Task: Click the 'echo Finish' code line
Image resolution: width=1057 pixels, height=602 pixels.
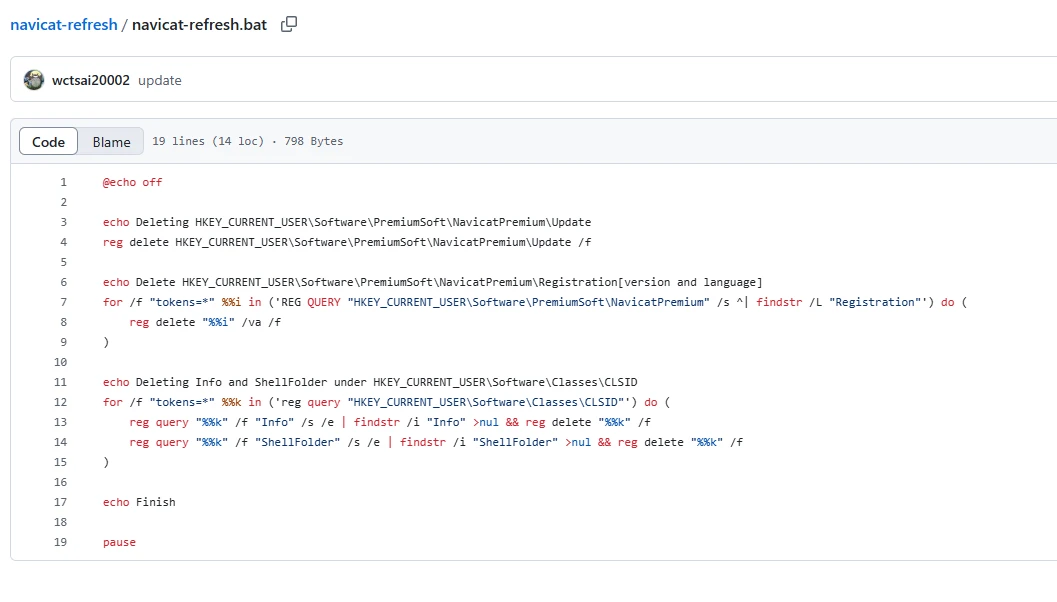Action: [x=139, y=502]
